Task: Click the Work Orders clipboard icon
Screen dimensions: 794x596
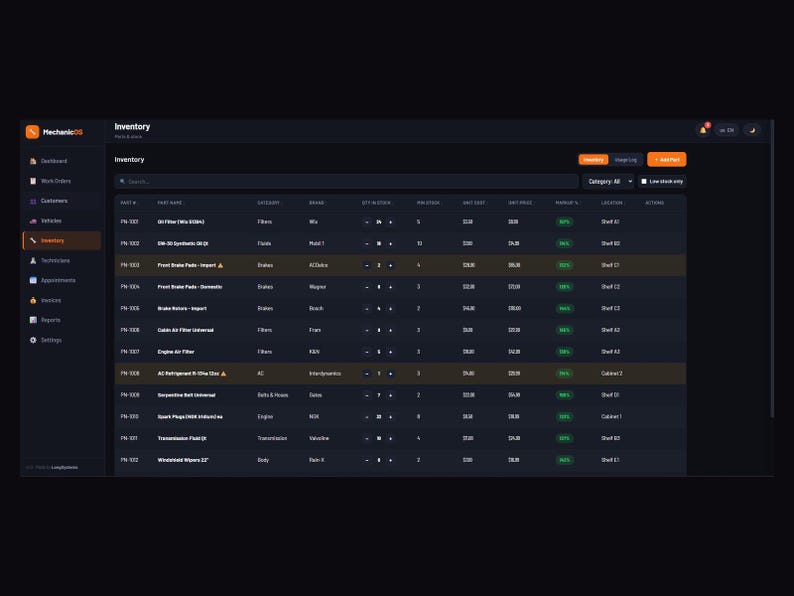Action: [x=33, y=181]
